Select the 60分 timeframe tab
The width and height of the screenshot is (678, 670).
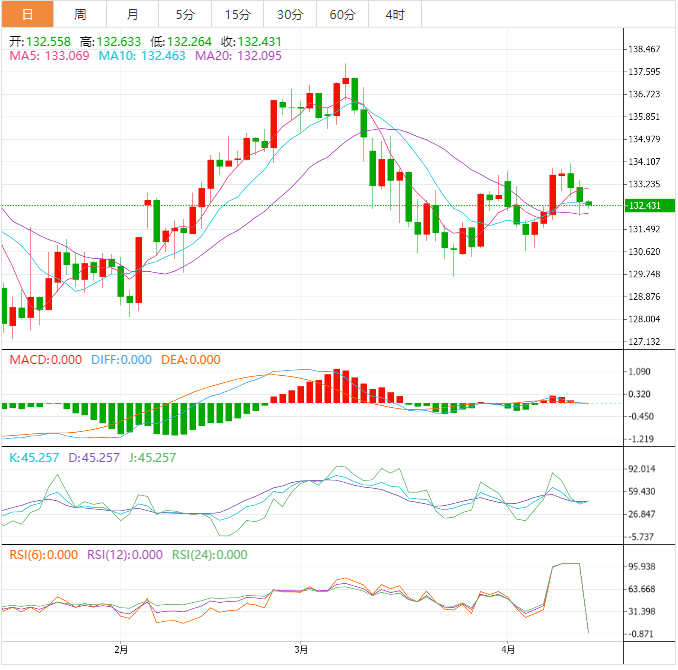(342, 14)
